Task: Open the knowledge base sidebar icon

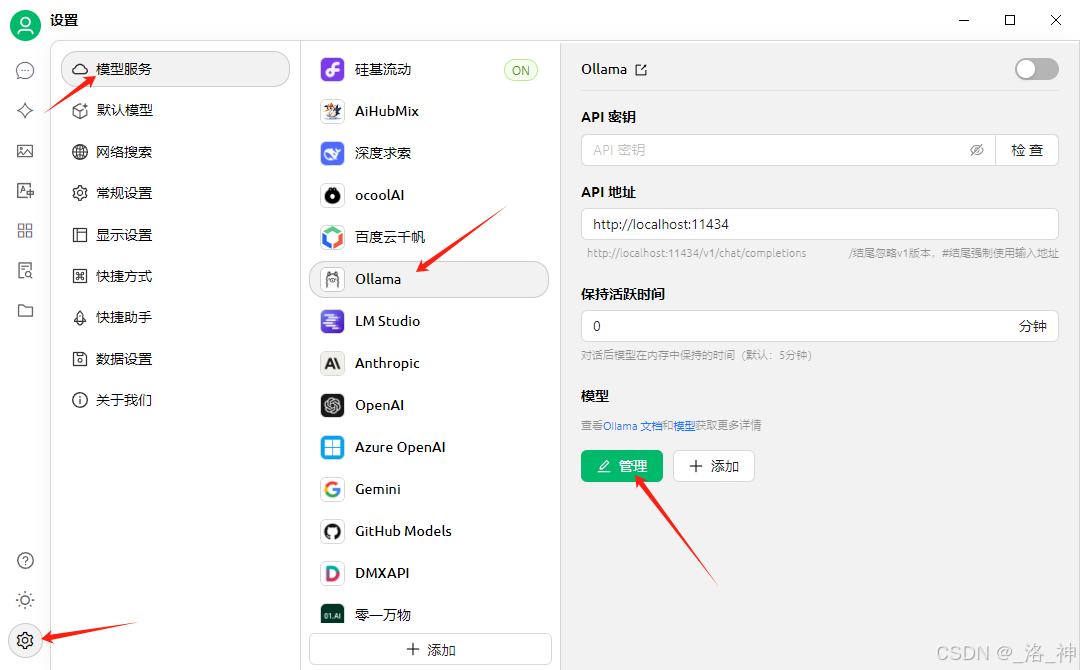Action: [25, 271]
